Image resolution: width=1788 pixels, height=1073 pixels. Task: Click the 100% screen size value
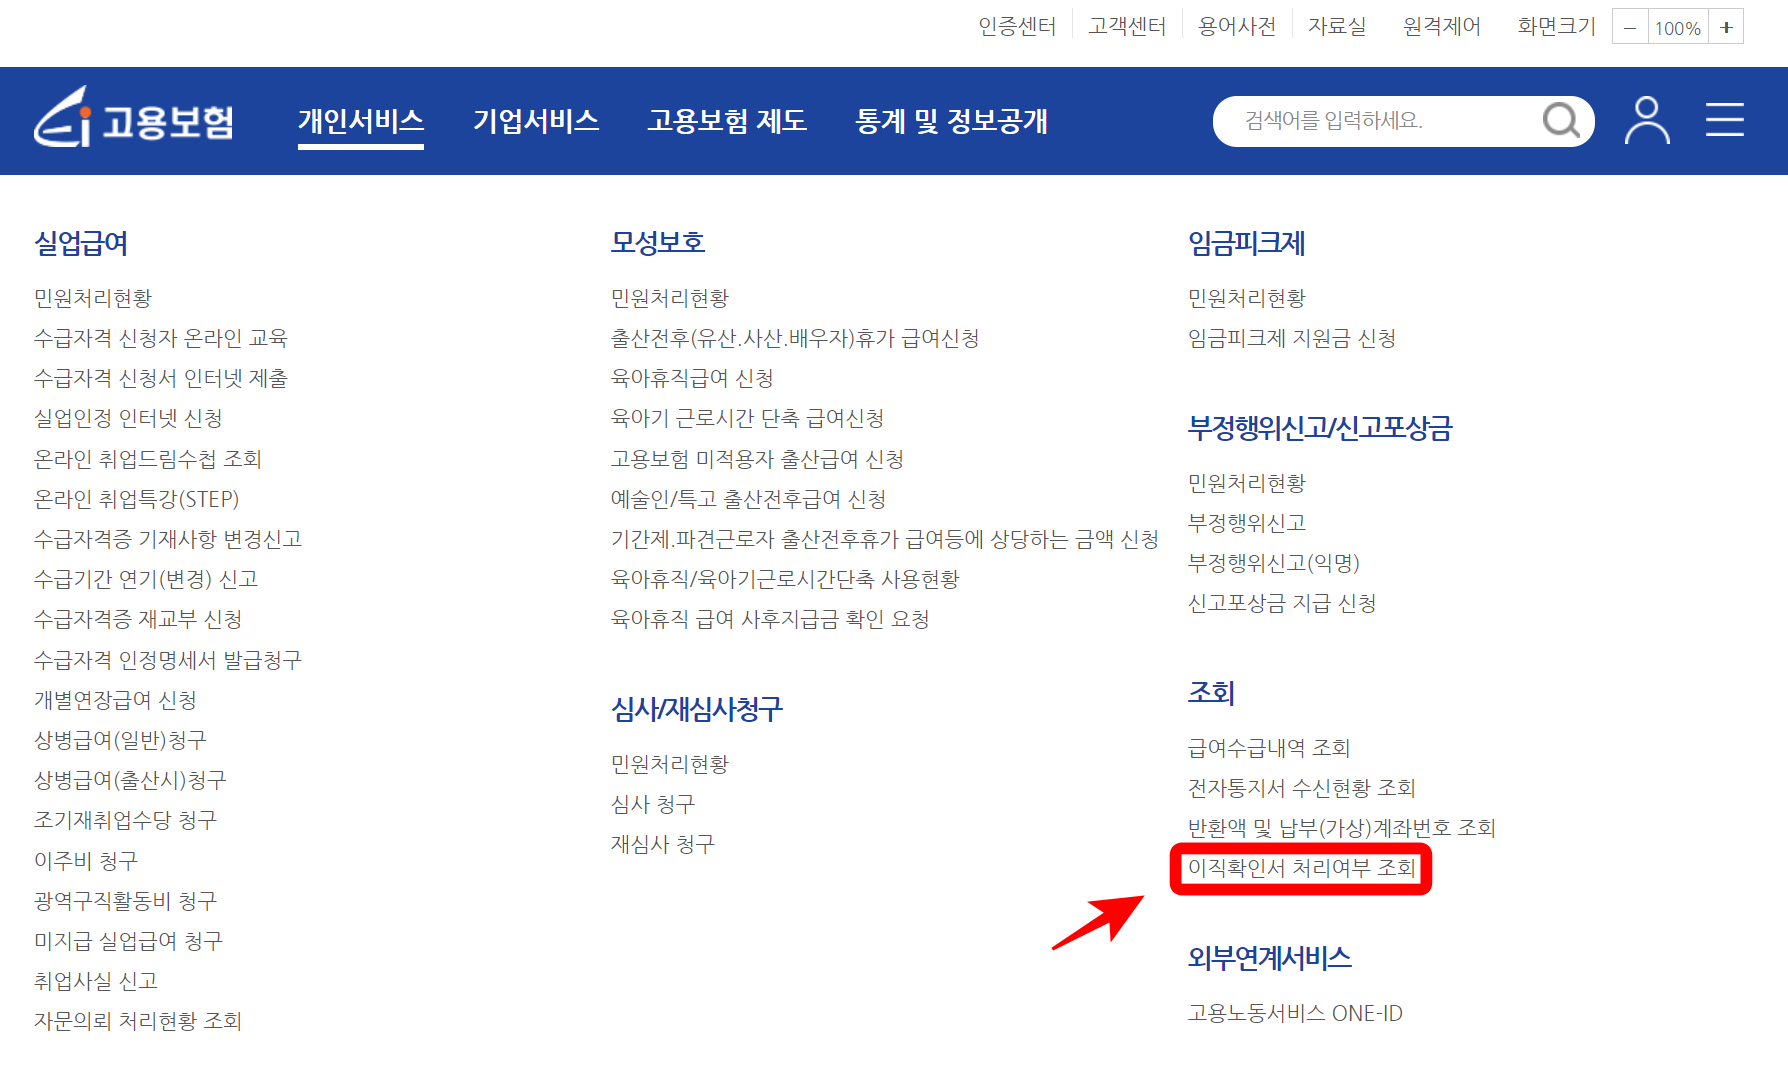(x=1678, y=28)
